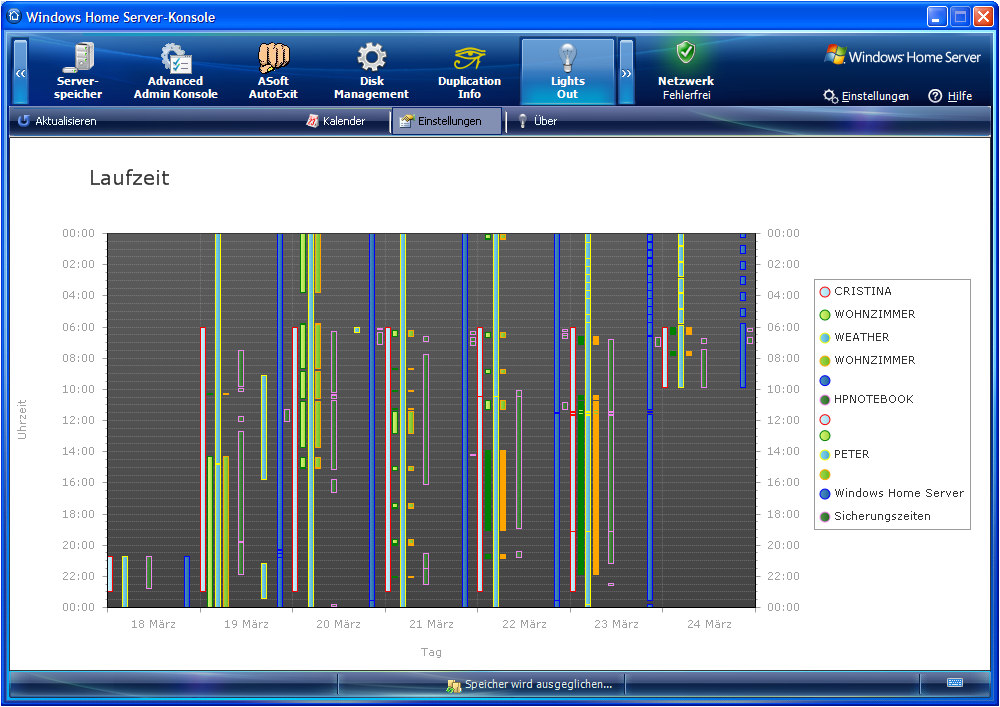Switch to ASoft AutoExit tab
1000x707 pixels.
[273, 71]
